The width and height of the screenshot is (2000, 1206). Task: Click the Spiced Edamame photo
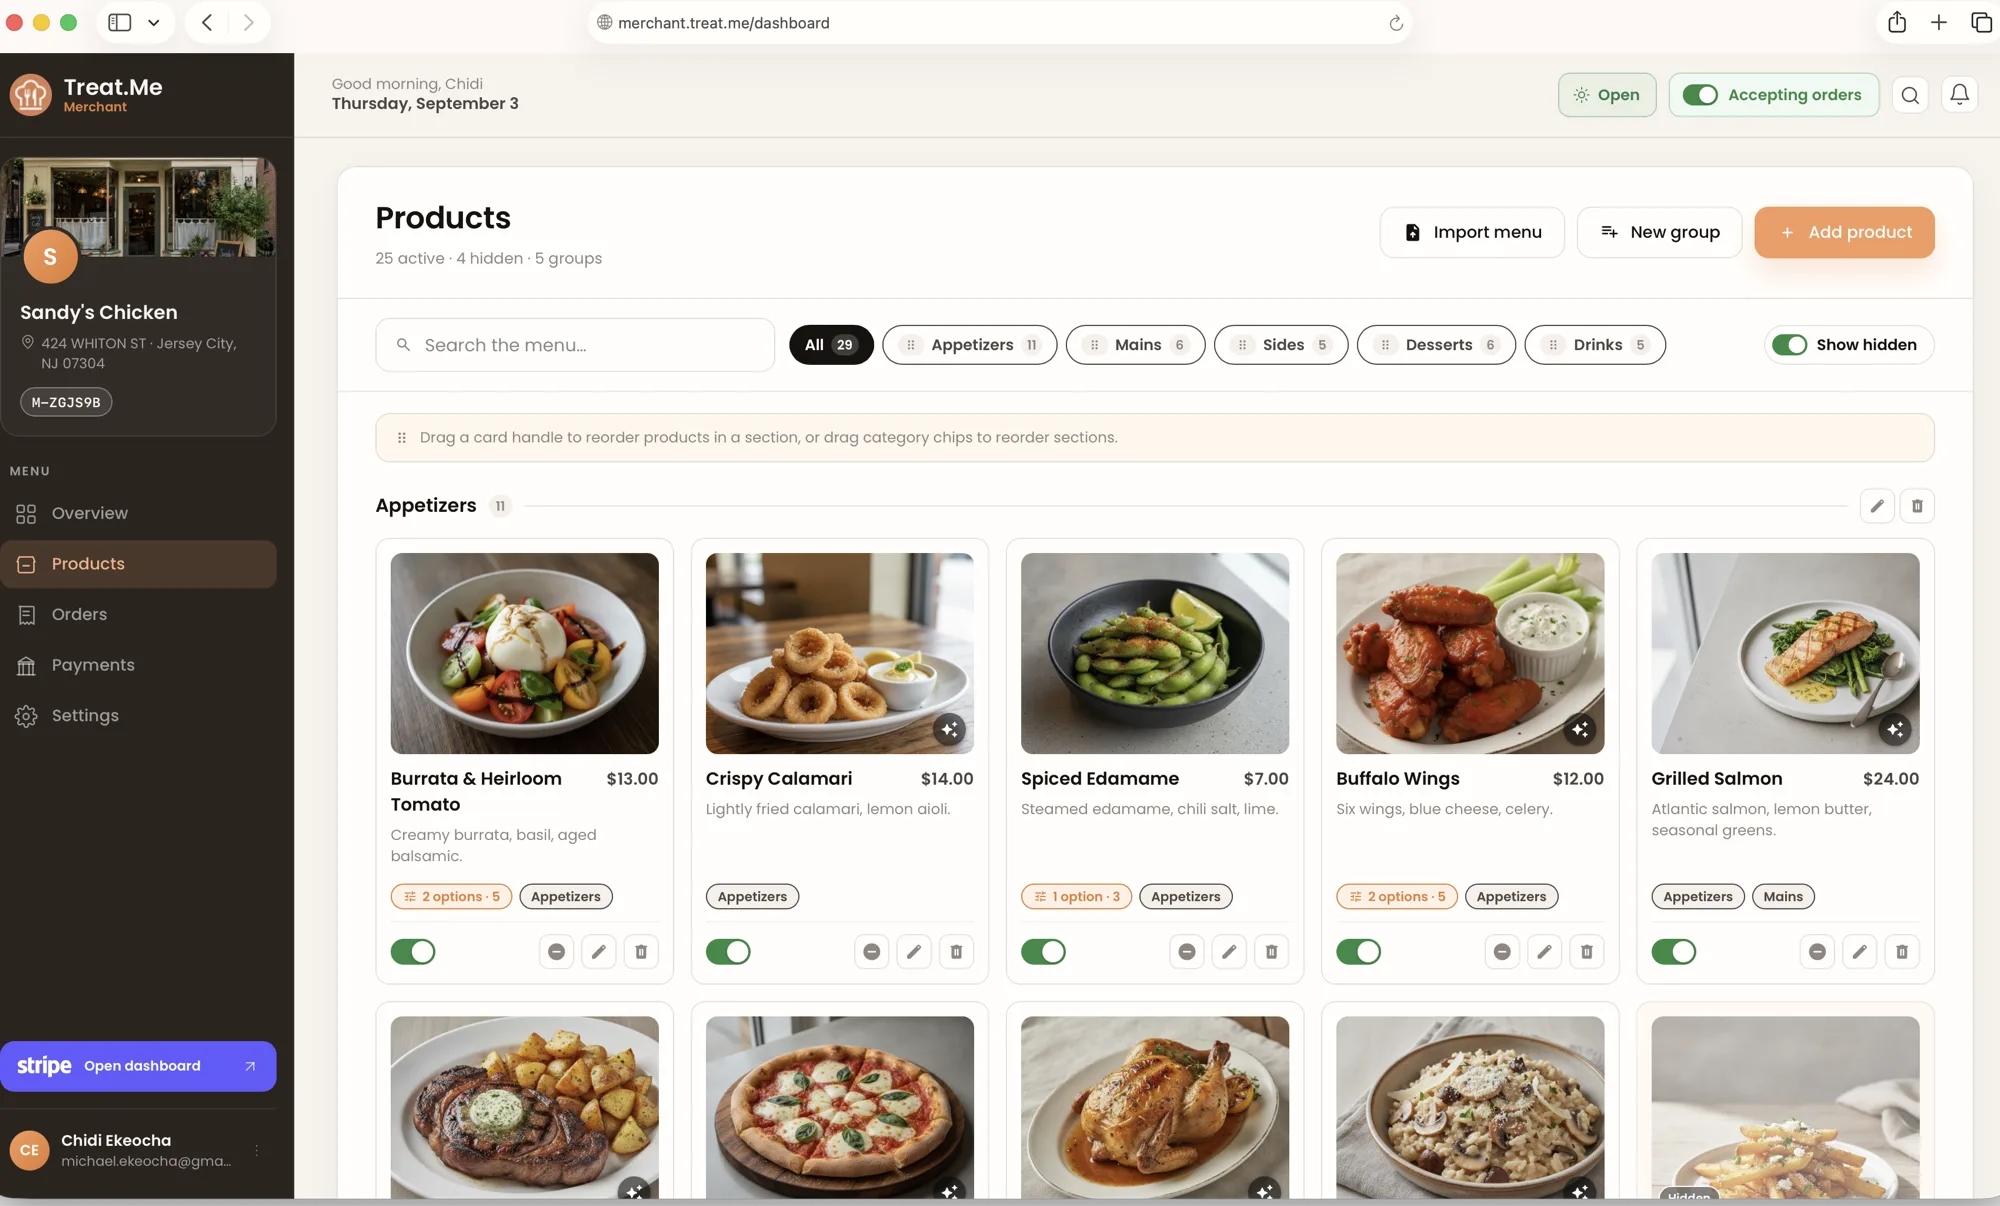pyautogui.click(x=1155, y=653)
